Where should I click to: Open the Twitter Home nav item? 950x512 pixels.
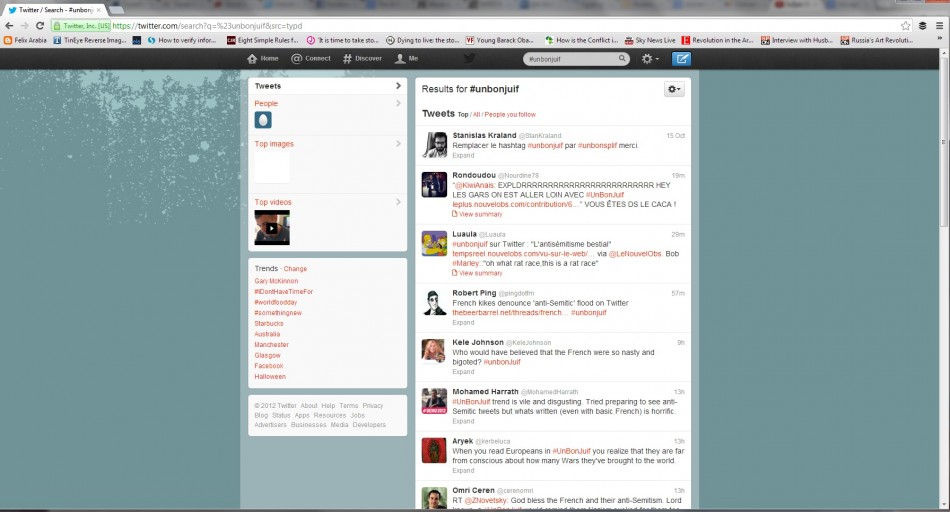coord(263,59)
